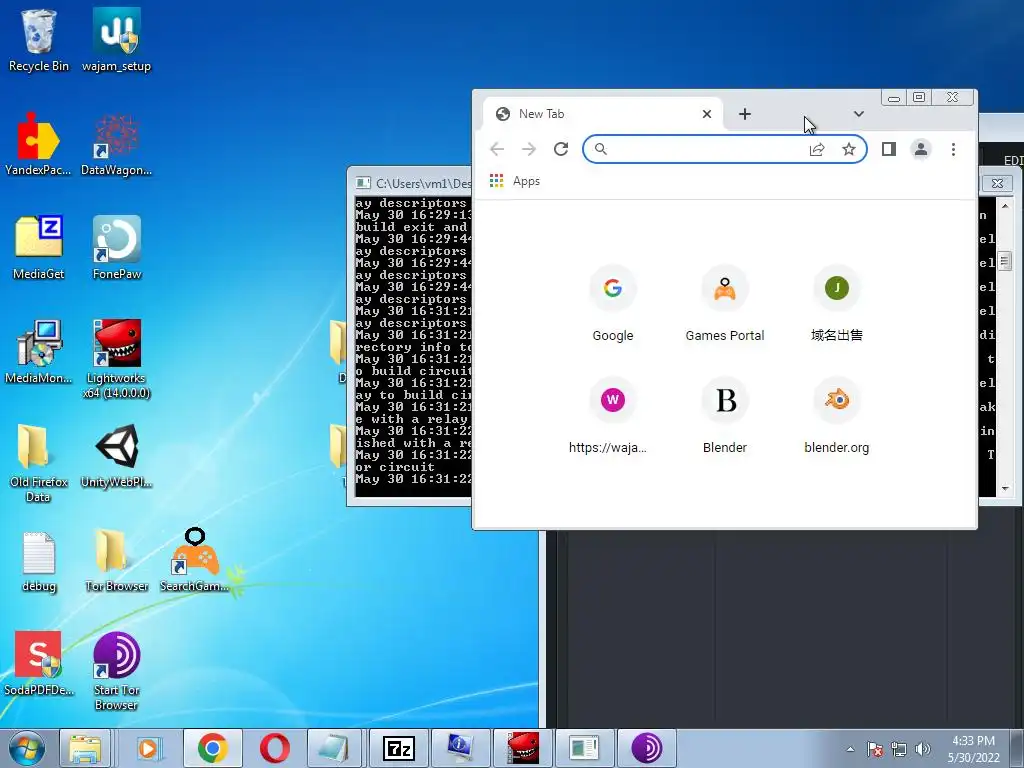This screenshot has height=768, width=1024.
Task: Open the Windows Start menu
Action: pos(27,748)
